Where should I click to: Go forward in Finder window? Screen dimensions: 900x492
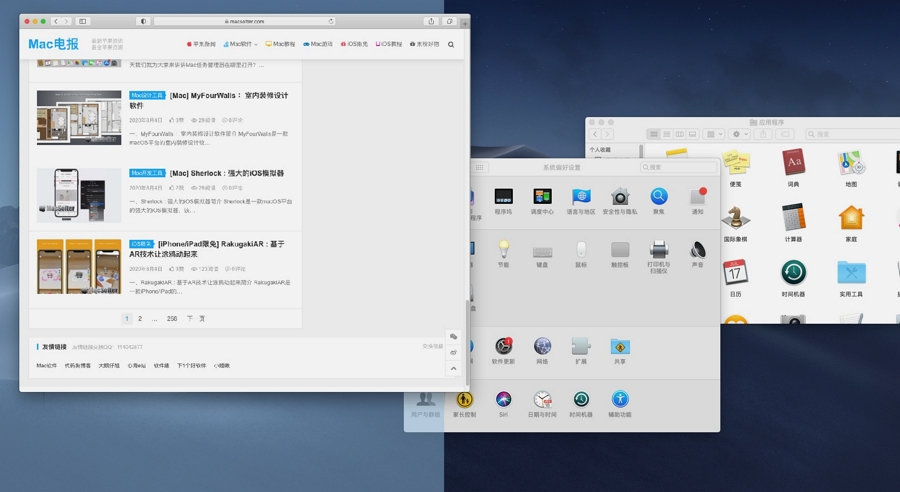pyautogui.click(x=607, y=134)
